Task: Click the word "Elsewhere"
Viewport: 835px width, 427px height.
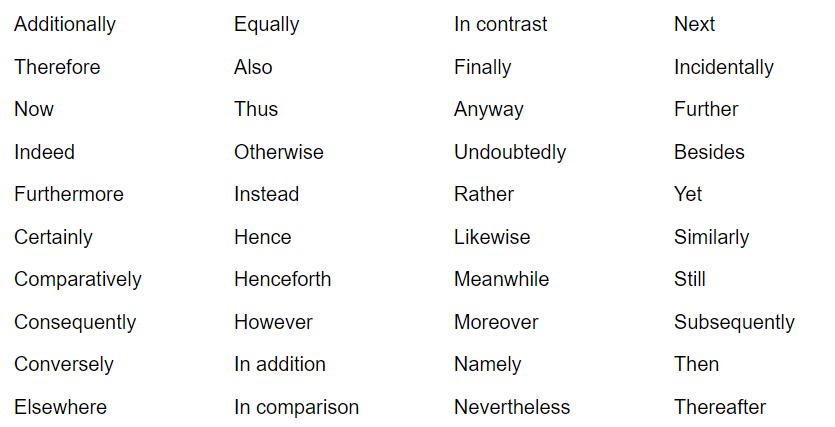Action: click(x=60, y=407)
